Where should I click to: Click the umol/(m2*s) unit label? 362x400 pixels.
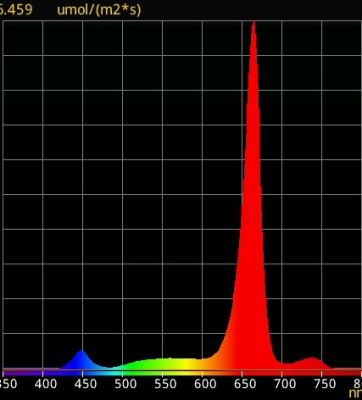click(99, 10)
